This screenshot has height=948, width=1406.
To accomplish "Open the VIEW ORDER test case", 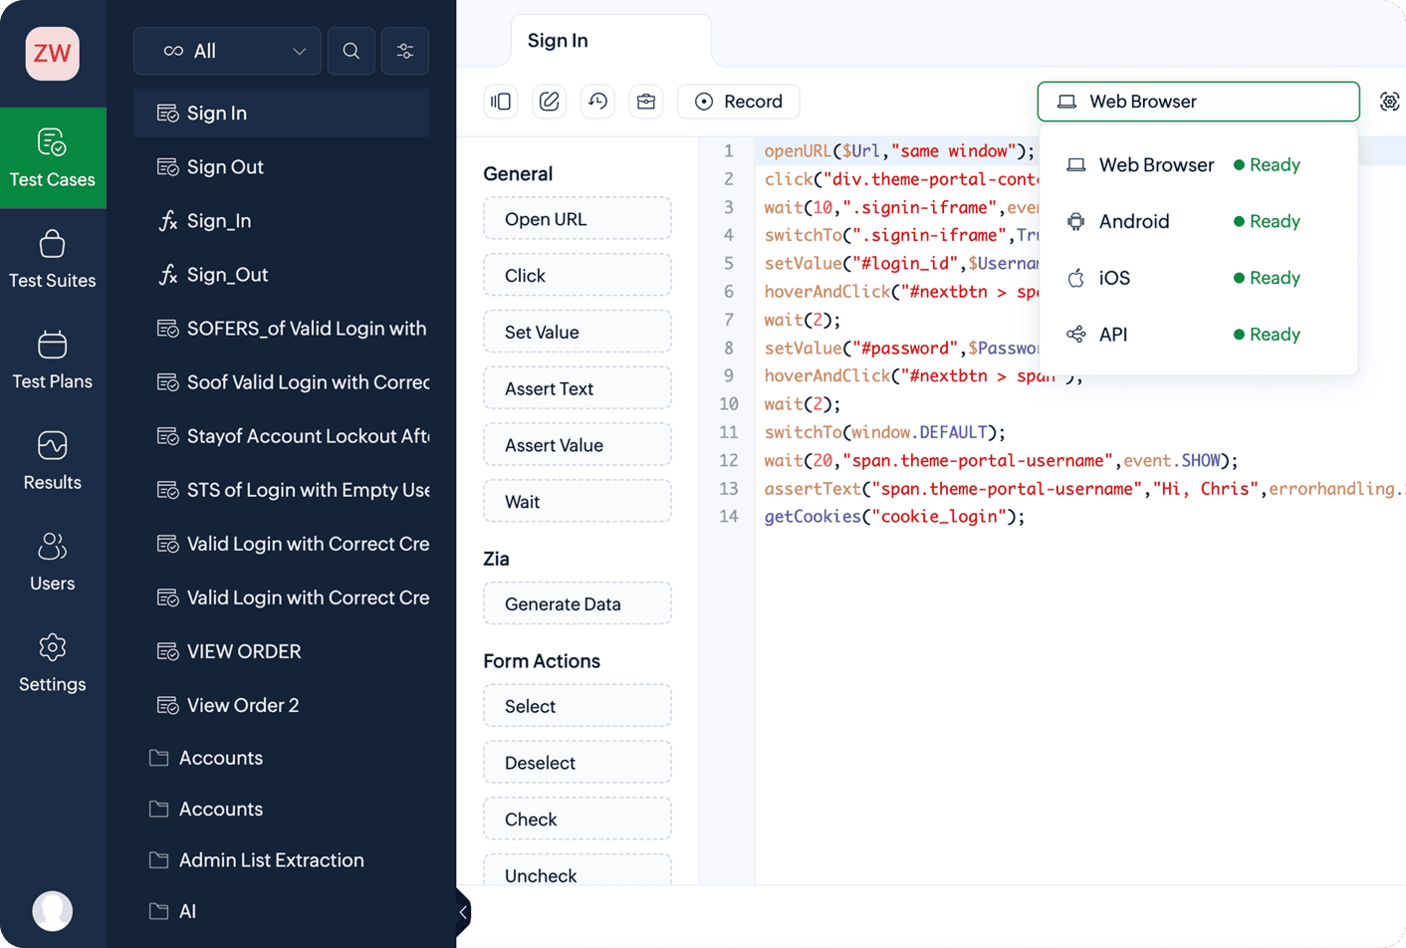I will (281, 652).
